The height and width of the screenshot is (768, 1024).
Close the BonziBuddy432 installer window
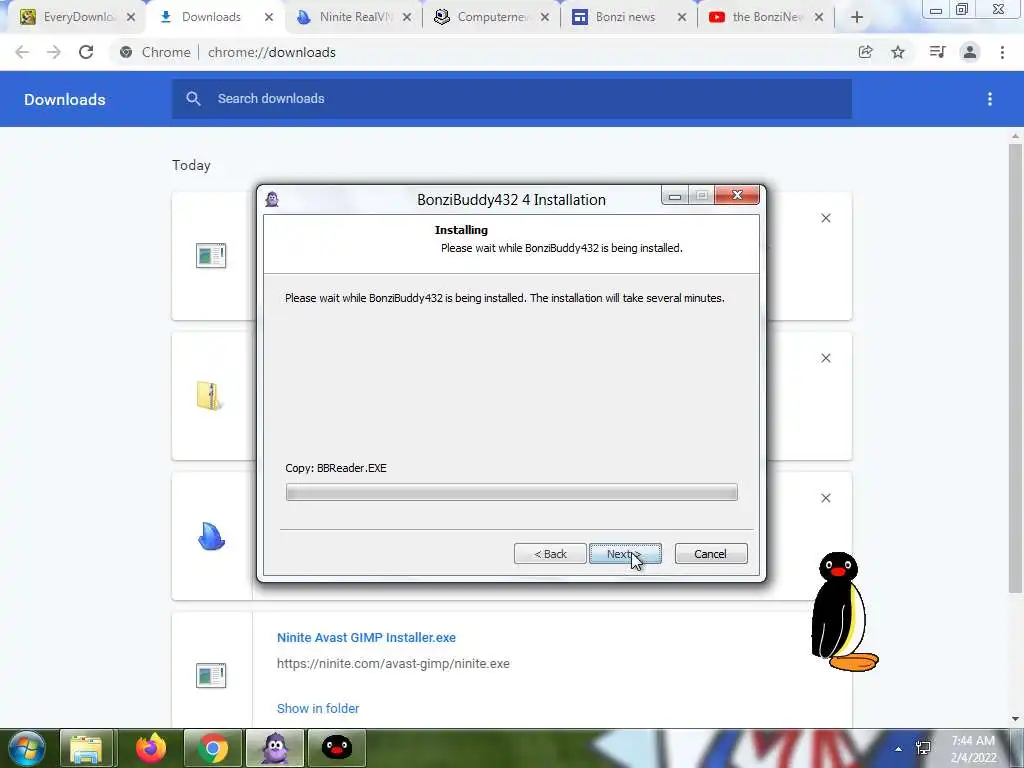click(x=737, y=195)
